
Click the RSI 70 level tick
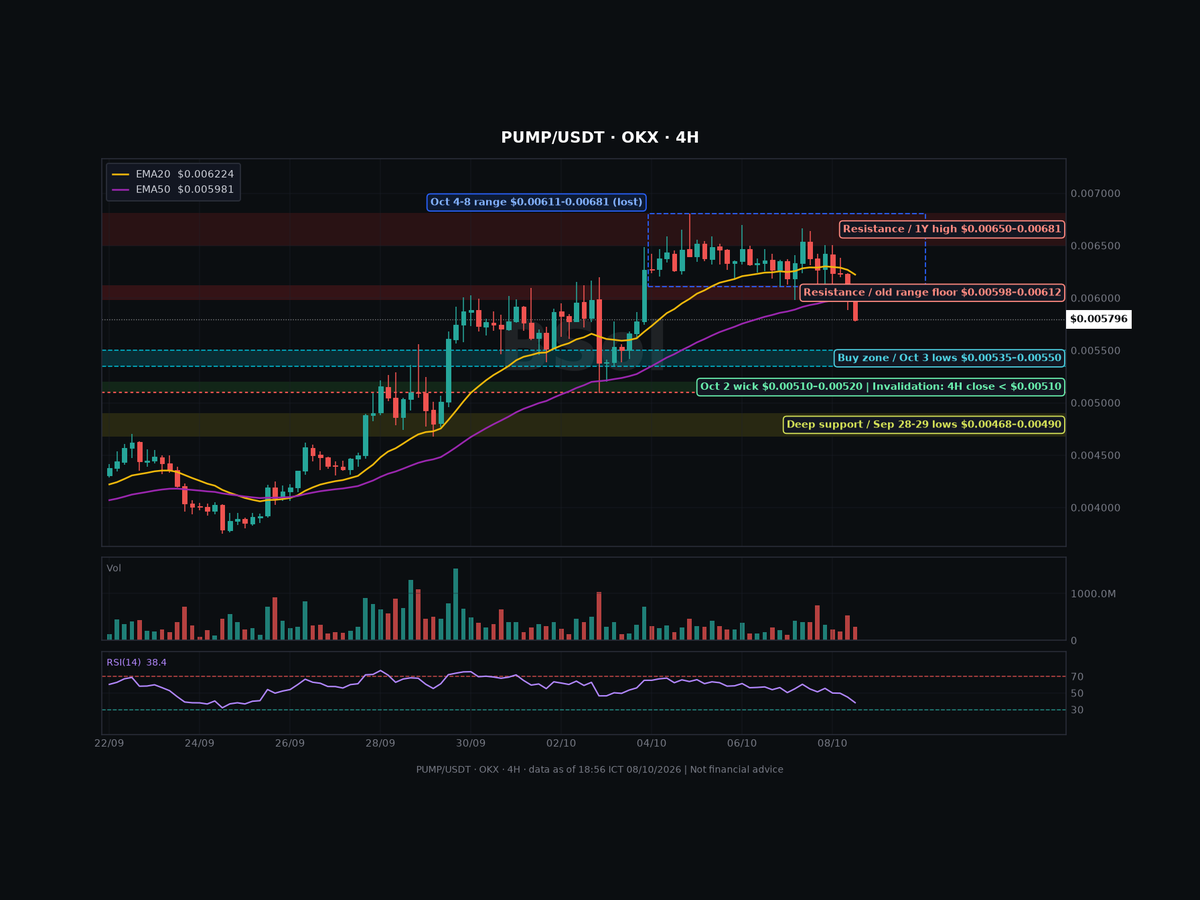pos(1078,677)
